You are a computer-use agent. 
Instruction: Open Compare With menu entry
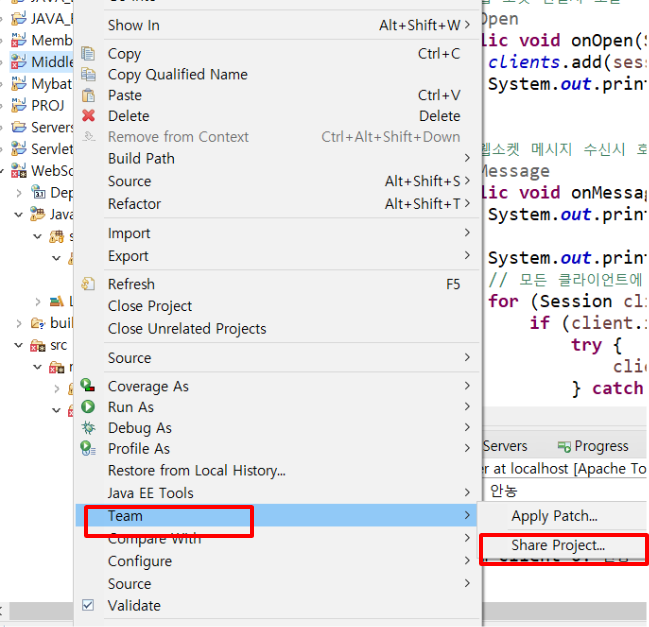click(x=154, y=538)
